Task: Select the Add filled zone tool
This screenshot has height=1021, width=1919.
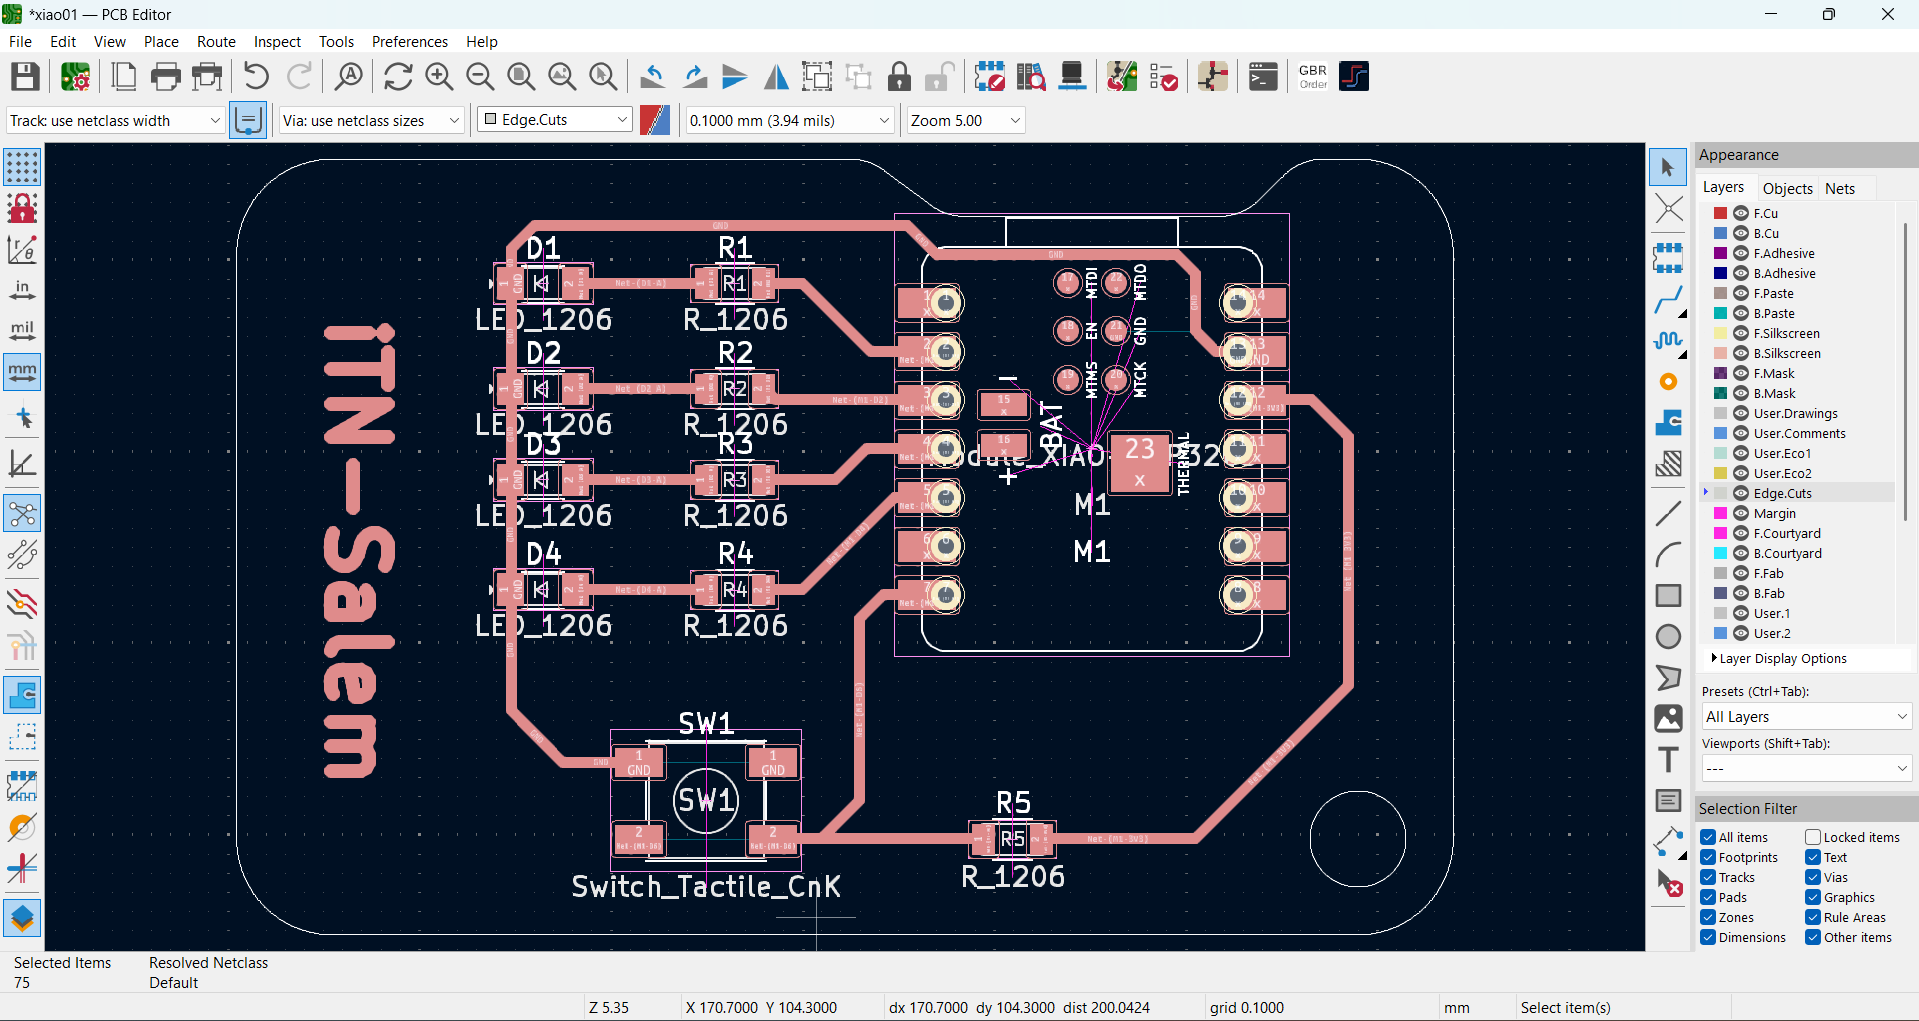Action: [x=1668, y=423]
